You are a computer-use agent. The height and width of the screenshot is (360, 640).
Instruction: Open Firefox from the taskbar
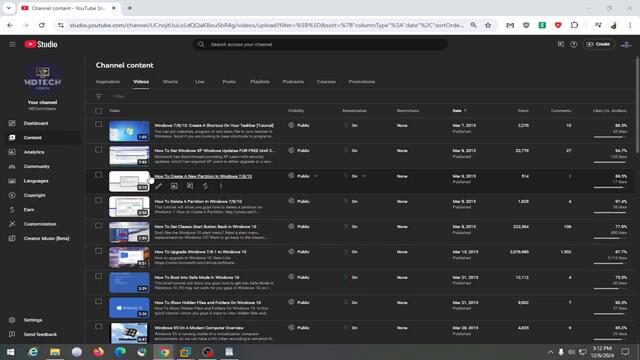[98, 352]
